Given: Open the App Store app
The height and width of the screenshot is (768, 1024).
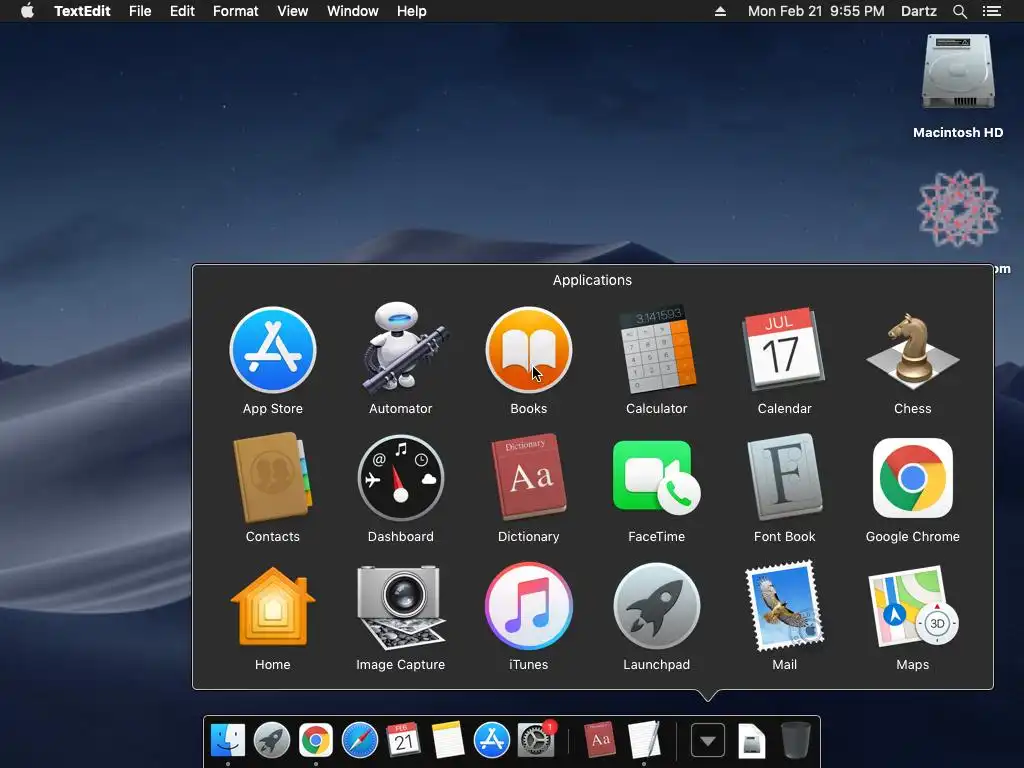Looking at the screenshot, I should click(273, 351).
